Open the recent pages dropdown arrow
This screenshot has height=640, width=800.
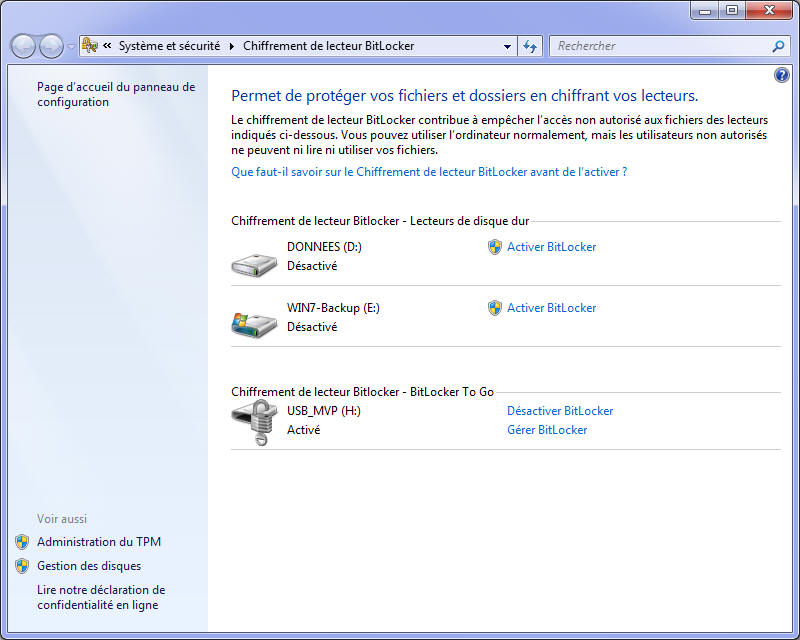(71, 46)
